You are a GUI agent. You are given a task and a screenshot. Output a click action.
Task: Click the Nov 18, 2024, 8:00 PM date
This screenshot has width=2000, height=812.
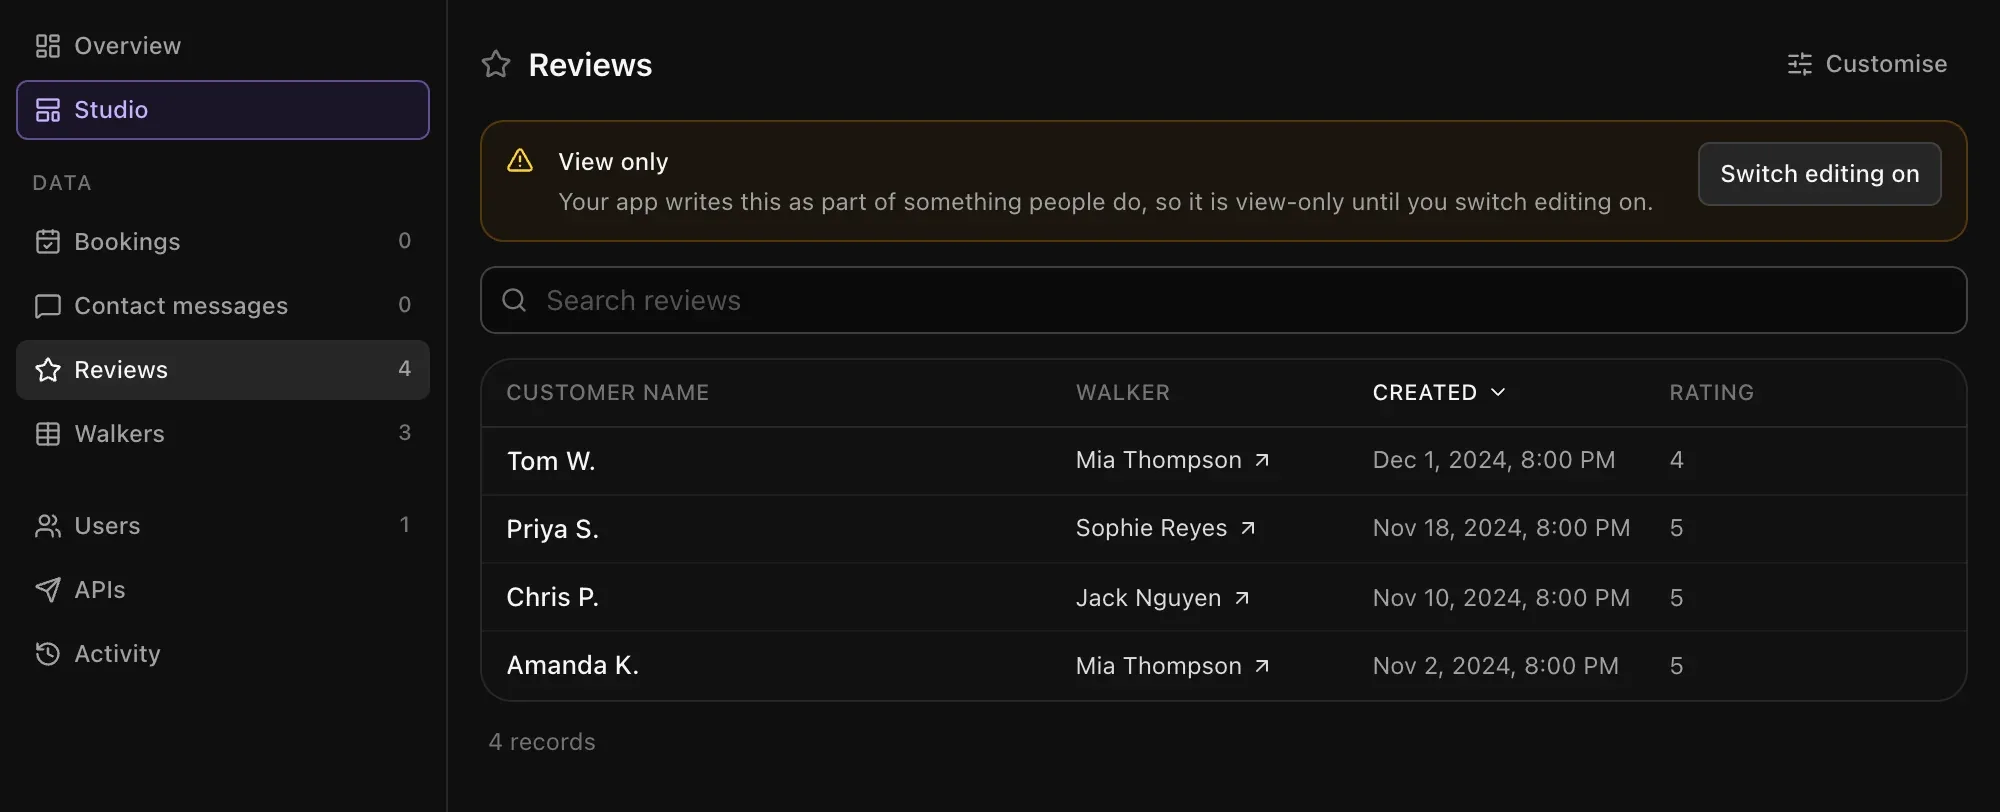point(1502,528)
